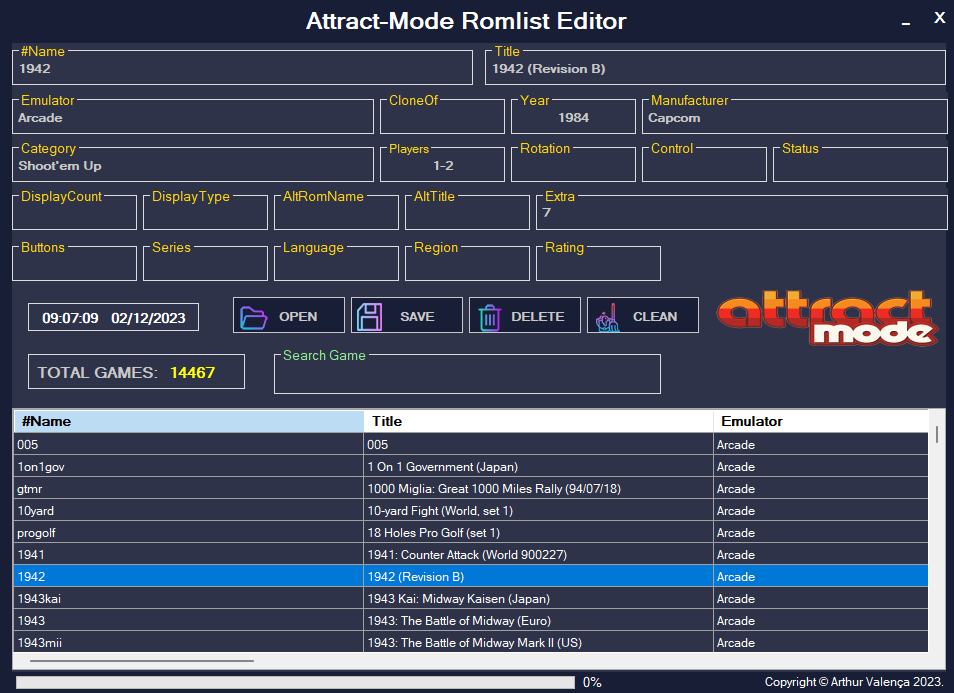Click the DELETE button label
The width and height of the screenshot is (954, 693).
pos(538,316)
